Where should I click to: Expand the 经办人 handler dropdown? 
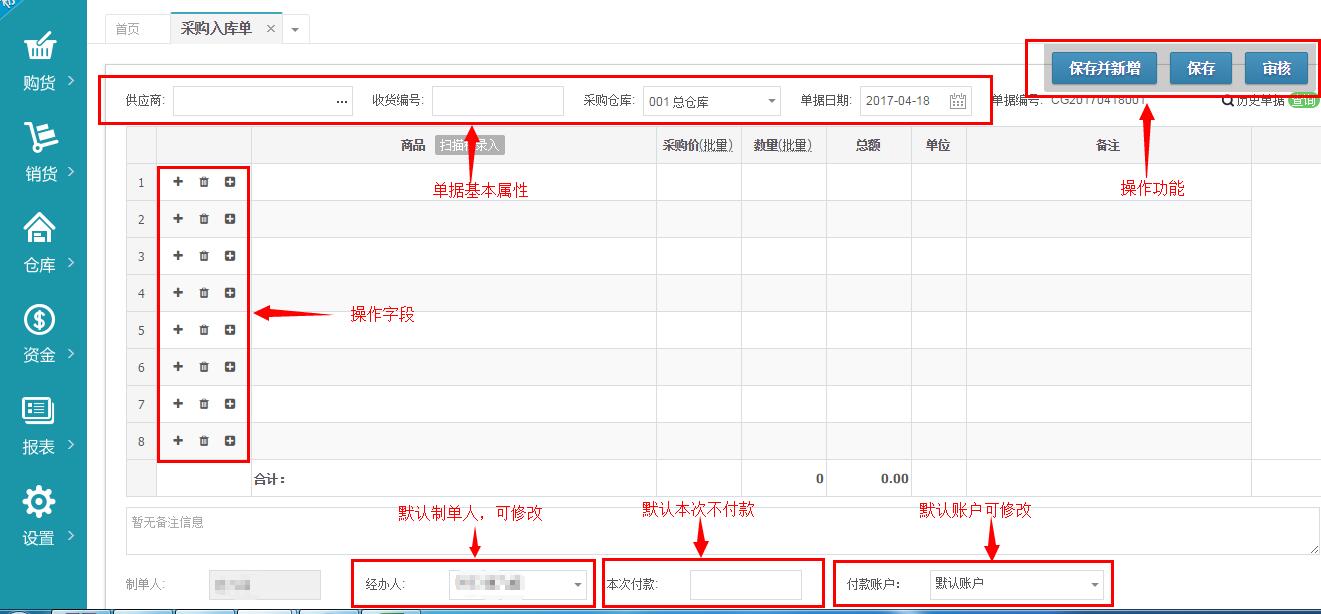pos(578,584)
